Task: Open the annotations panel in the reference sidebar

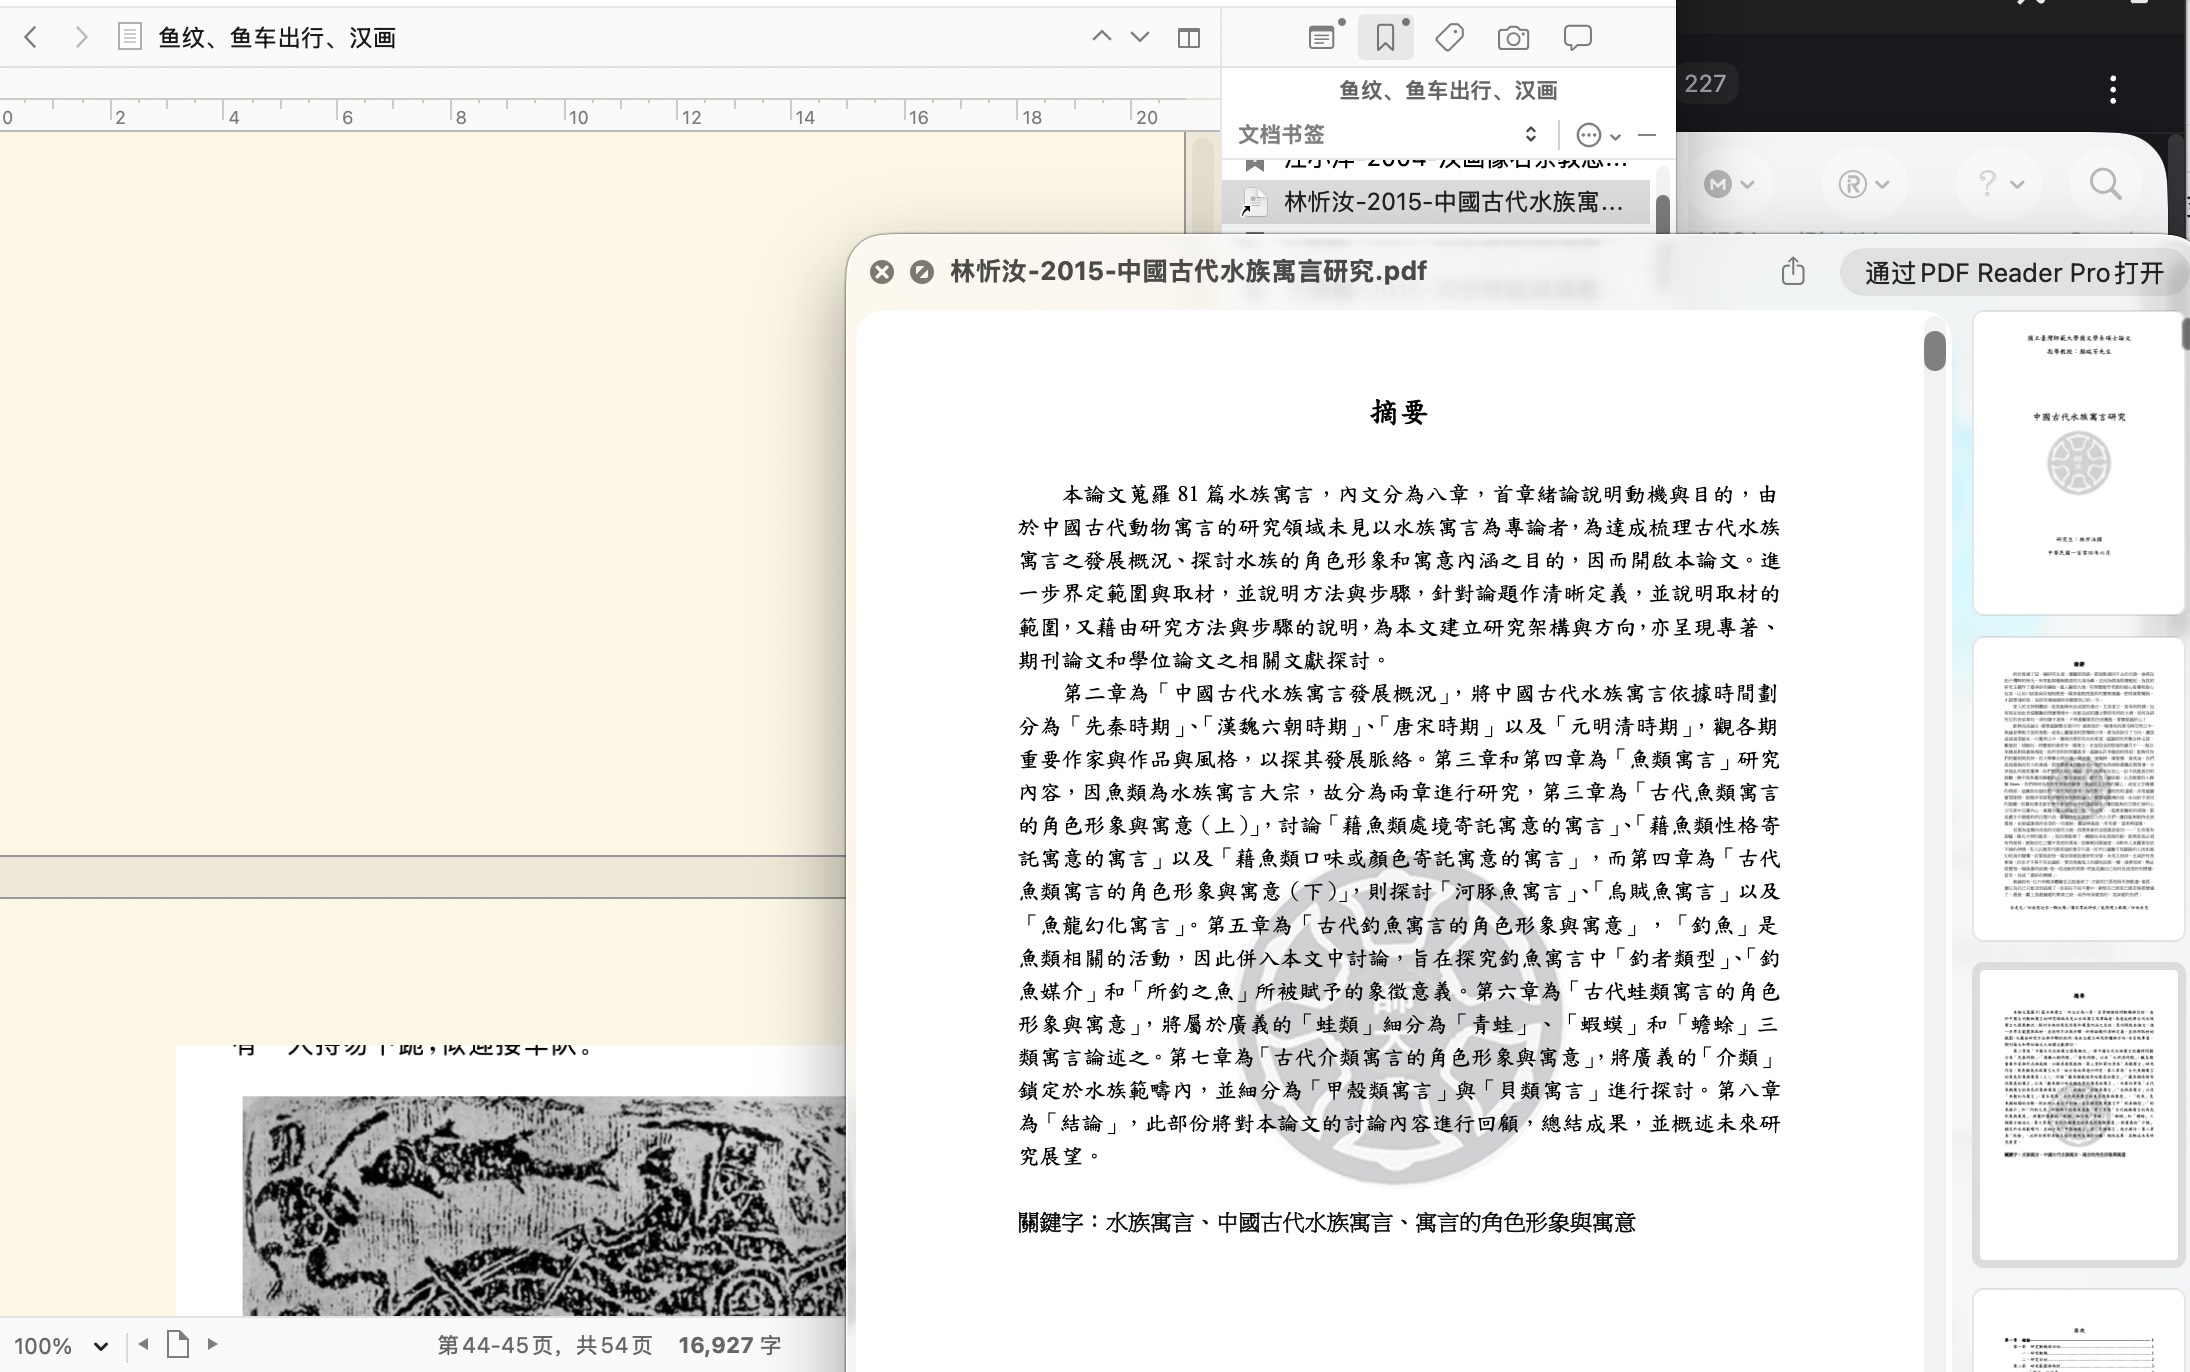Action: coord(1320,37)
